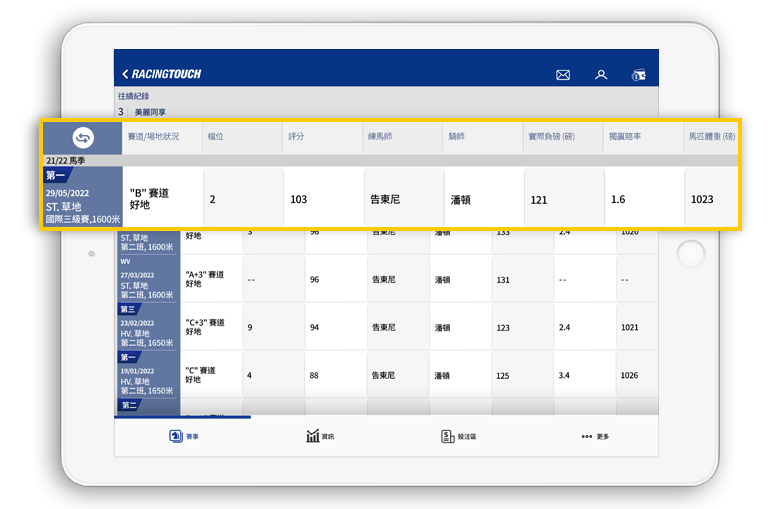Click the 評分 rating column header
The height and width of the screenshot is (509, 770).
[x=296, y=137]
